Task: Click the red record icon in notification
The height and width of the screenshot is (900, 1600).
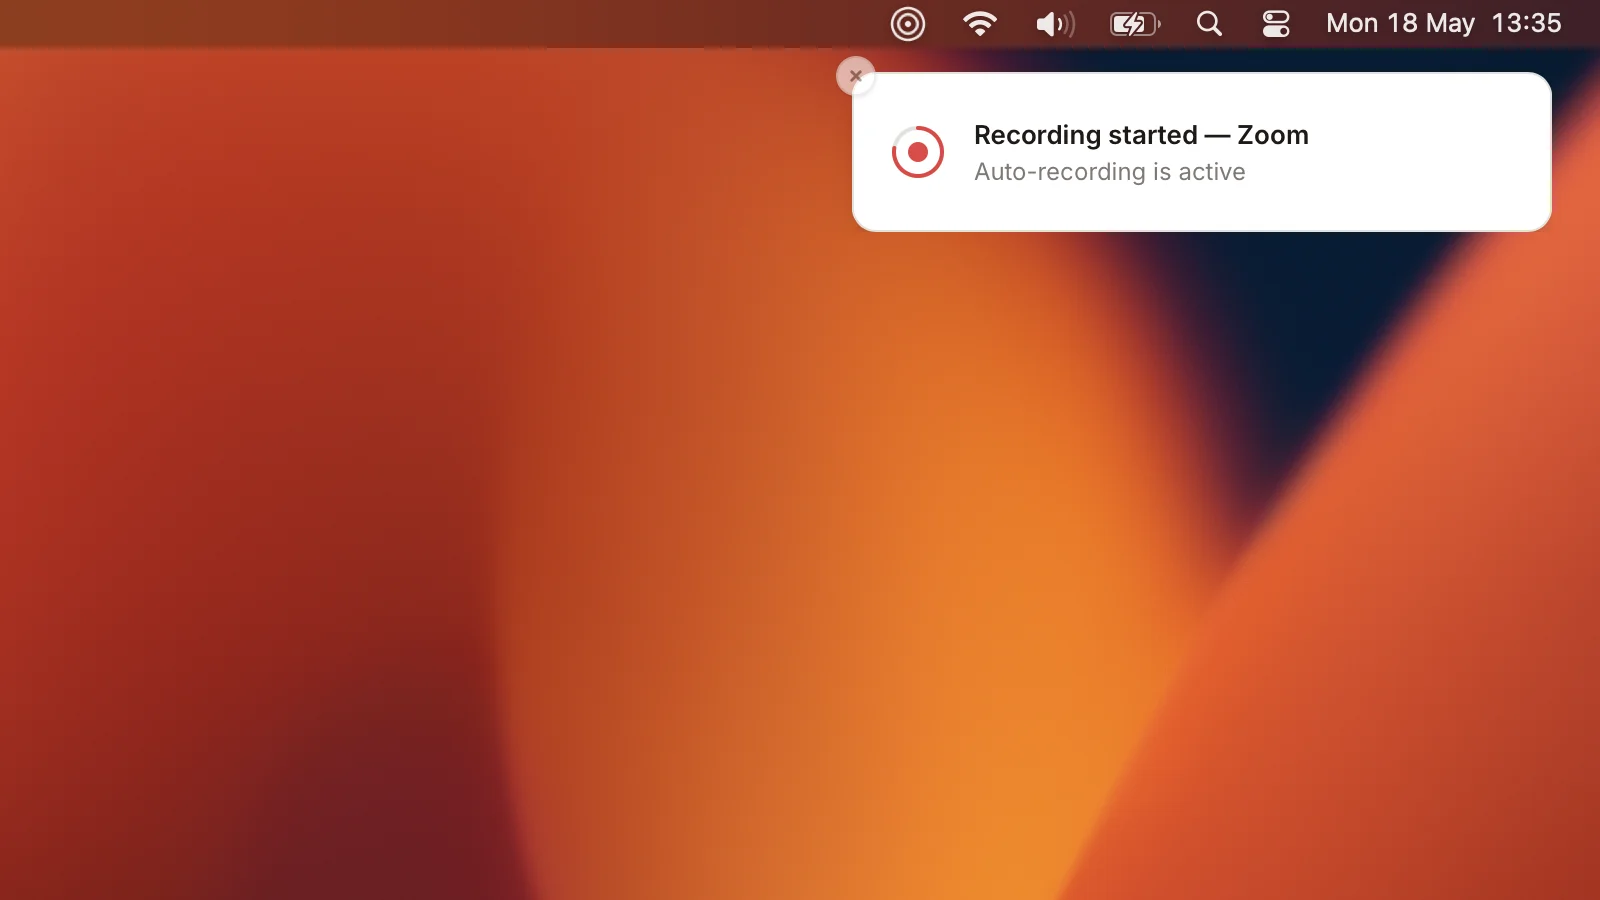Action: pos(918,152)
